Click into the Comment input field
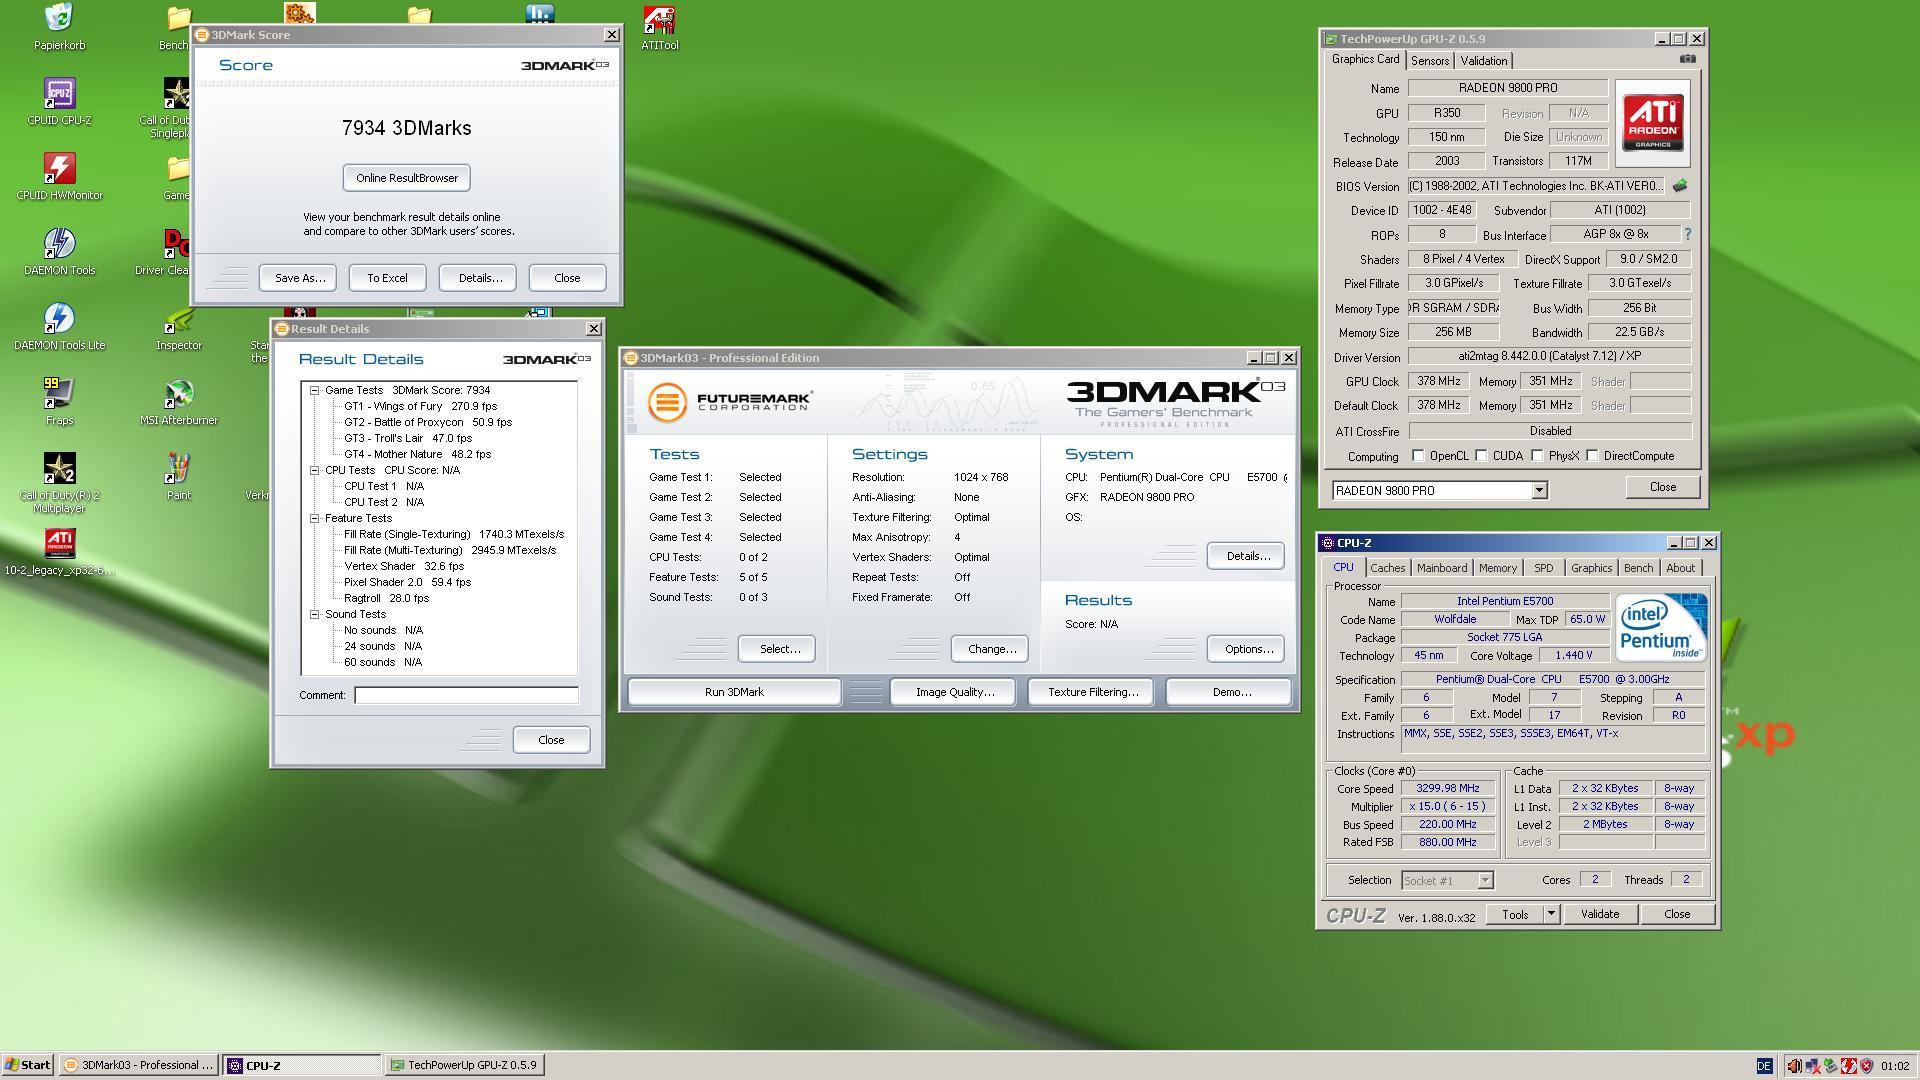 point(466,695)
